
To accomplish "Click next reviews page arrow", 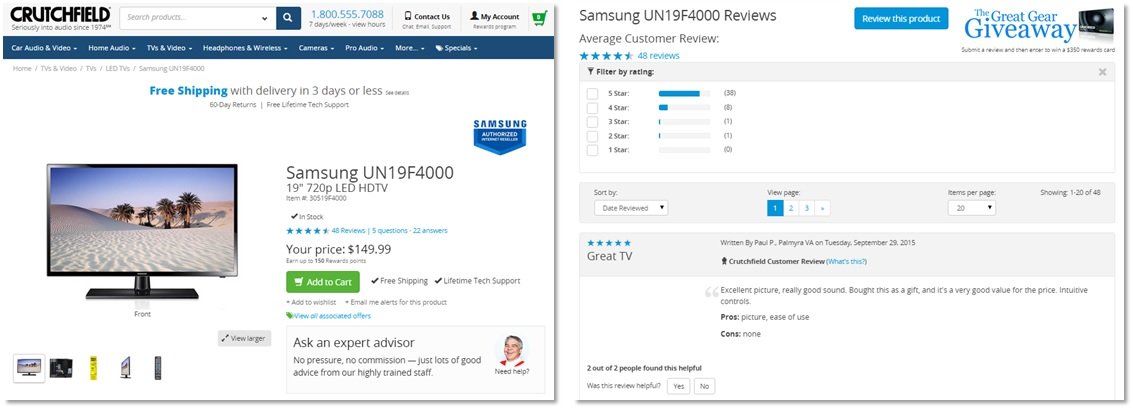I will [x=822, y=208].
